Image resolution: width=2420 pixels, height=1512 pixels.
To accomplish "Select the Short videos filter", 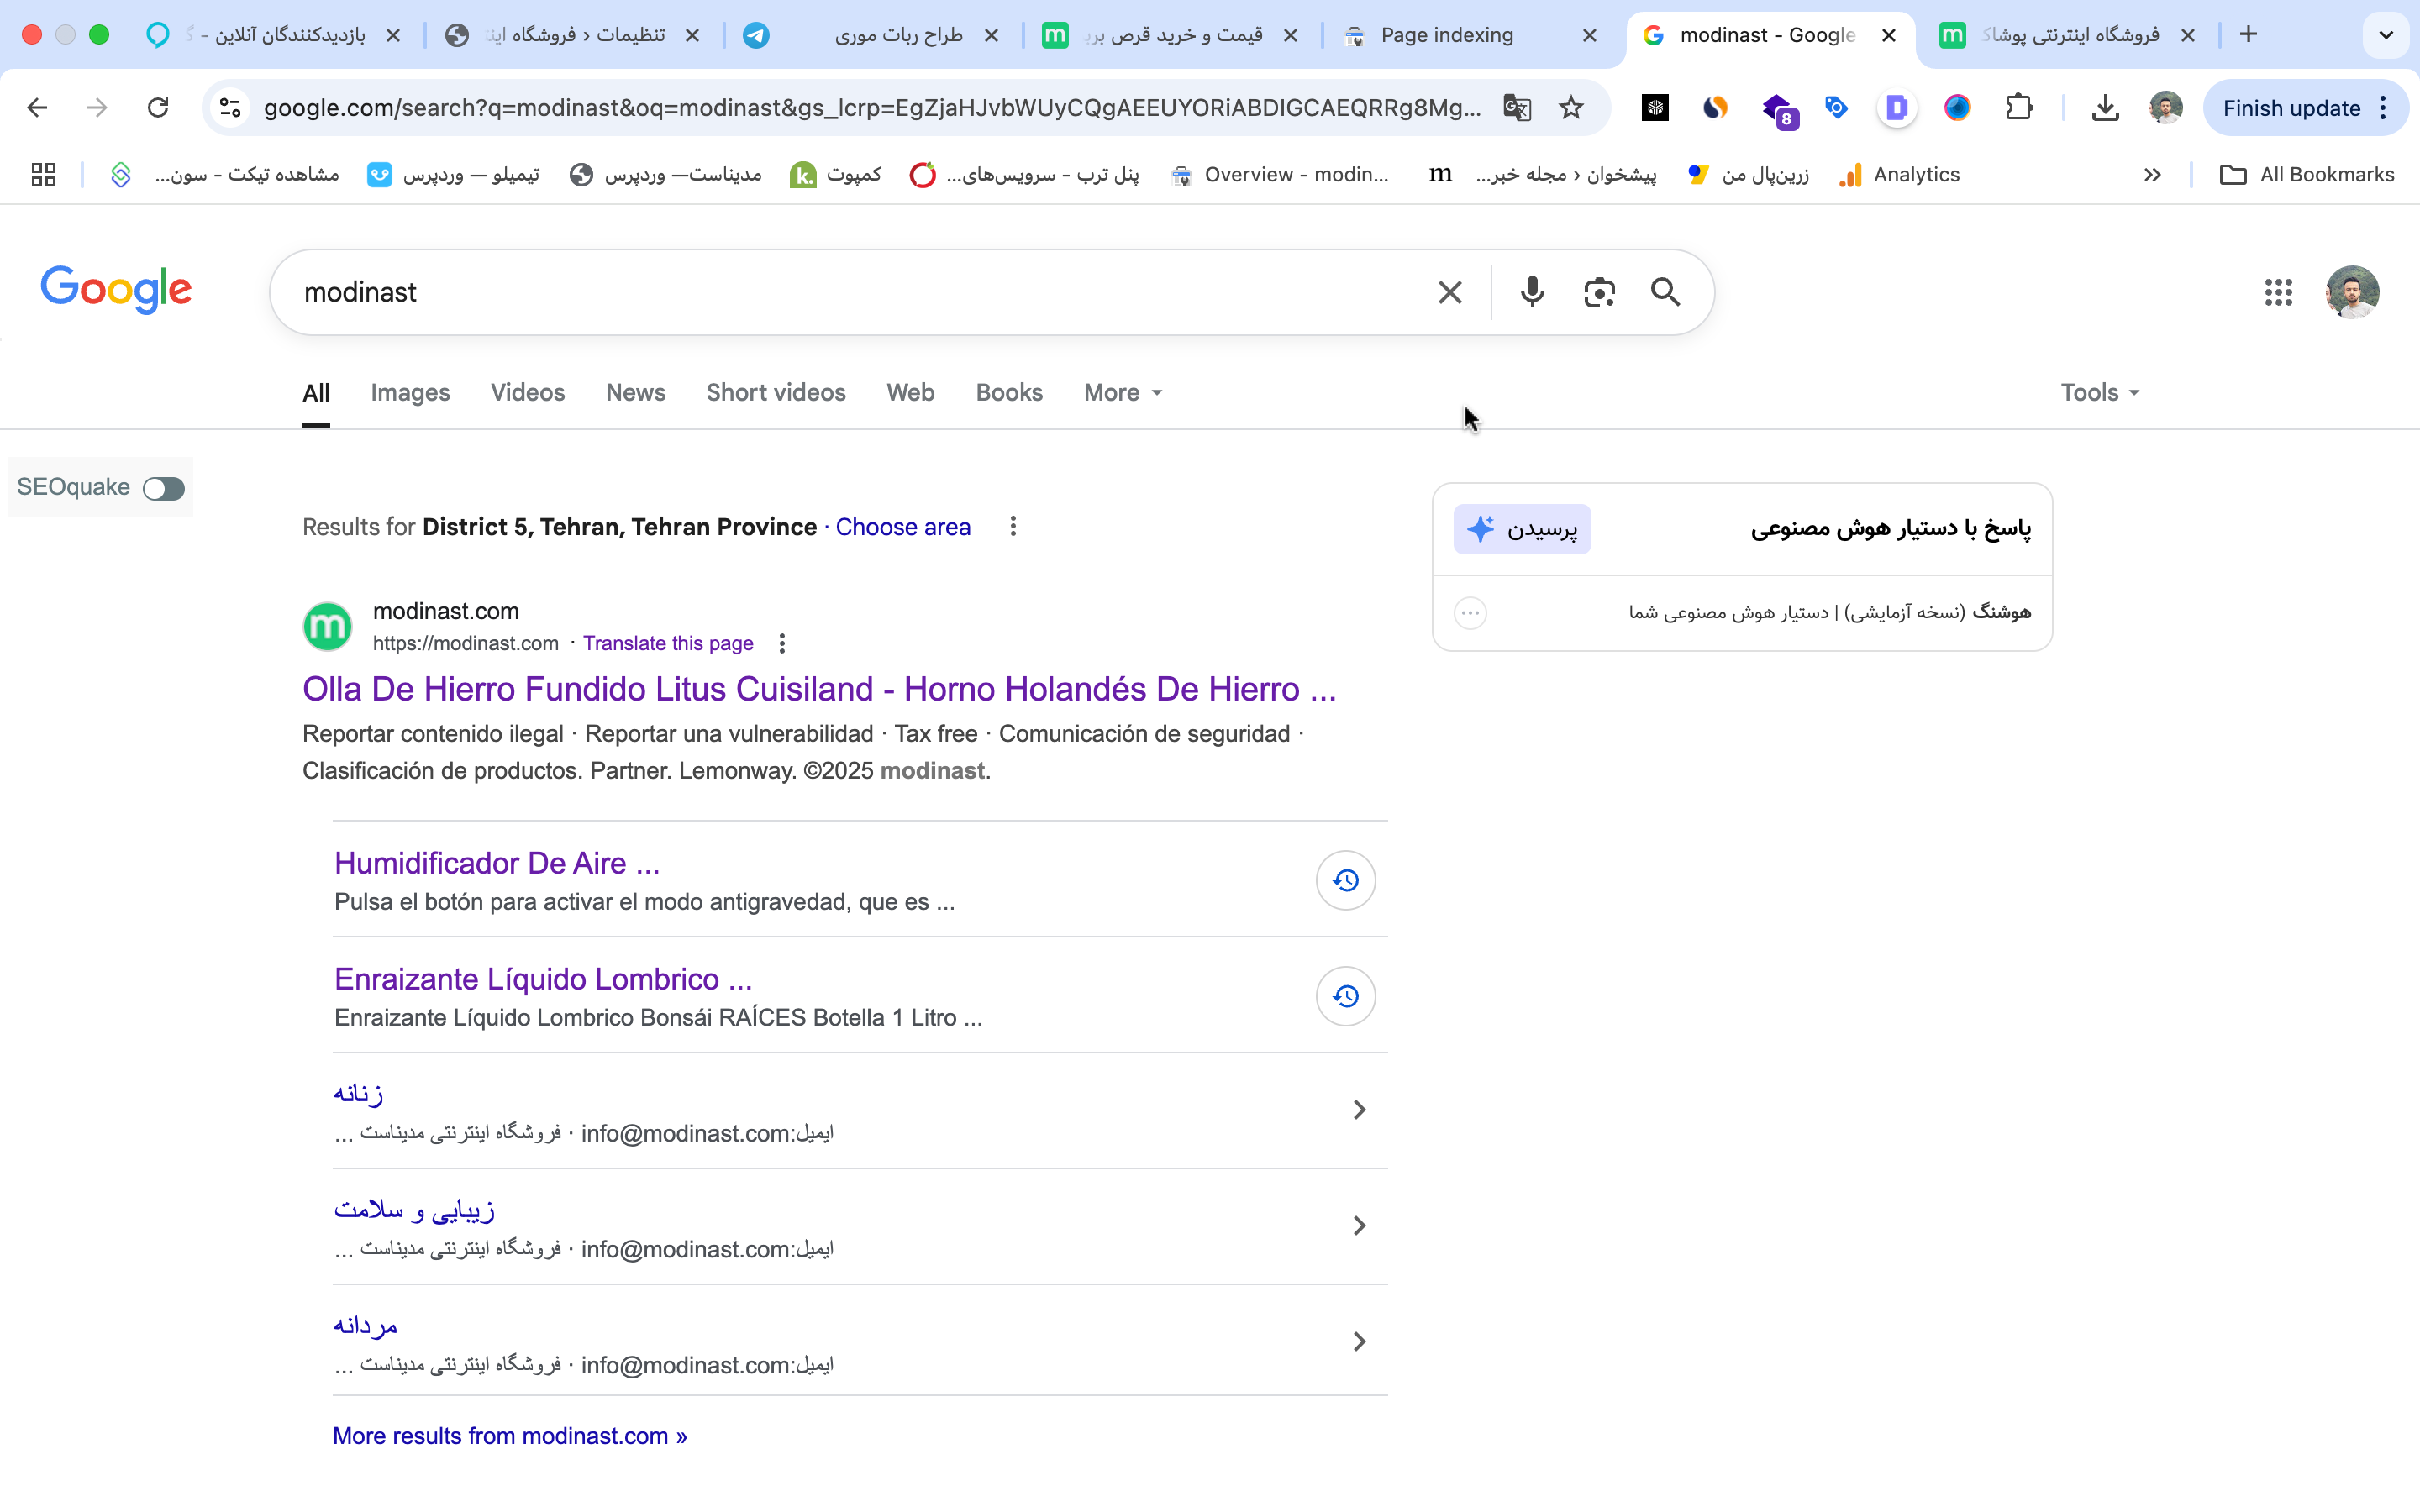I will 775,393.
